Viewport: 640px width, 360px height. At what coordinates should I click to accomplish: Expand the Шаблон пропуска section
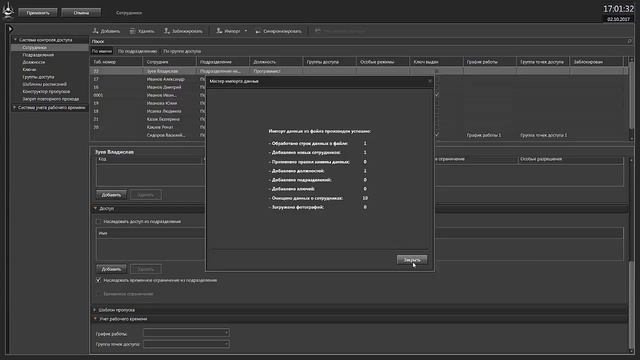click(95, 310)
